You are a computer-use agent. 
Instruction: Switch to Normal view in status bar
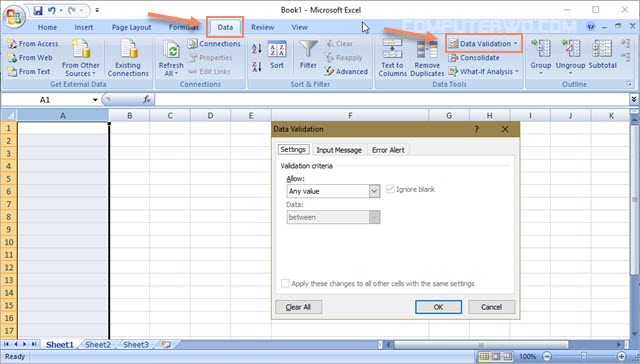pyautogui.click(x=484, y=357)
